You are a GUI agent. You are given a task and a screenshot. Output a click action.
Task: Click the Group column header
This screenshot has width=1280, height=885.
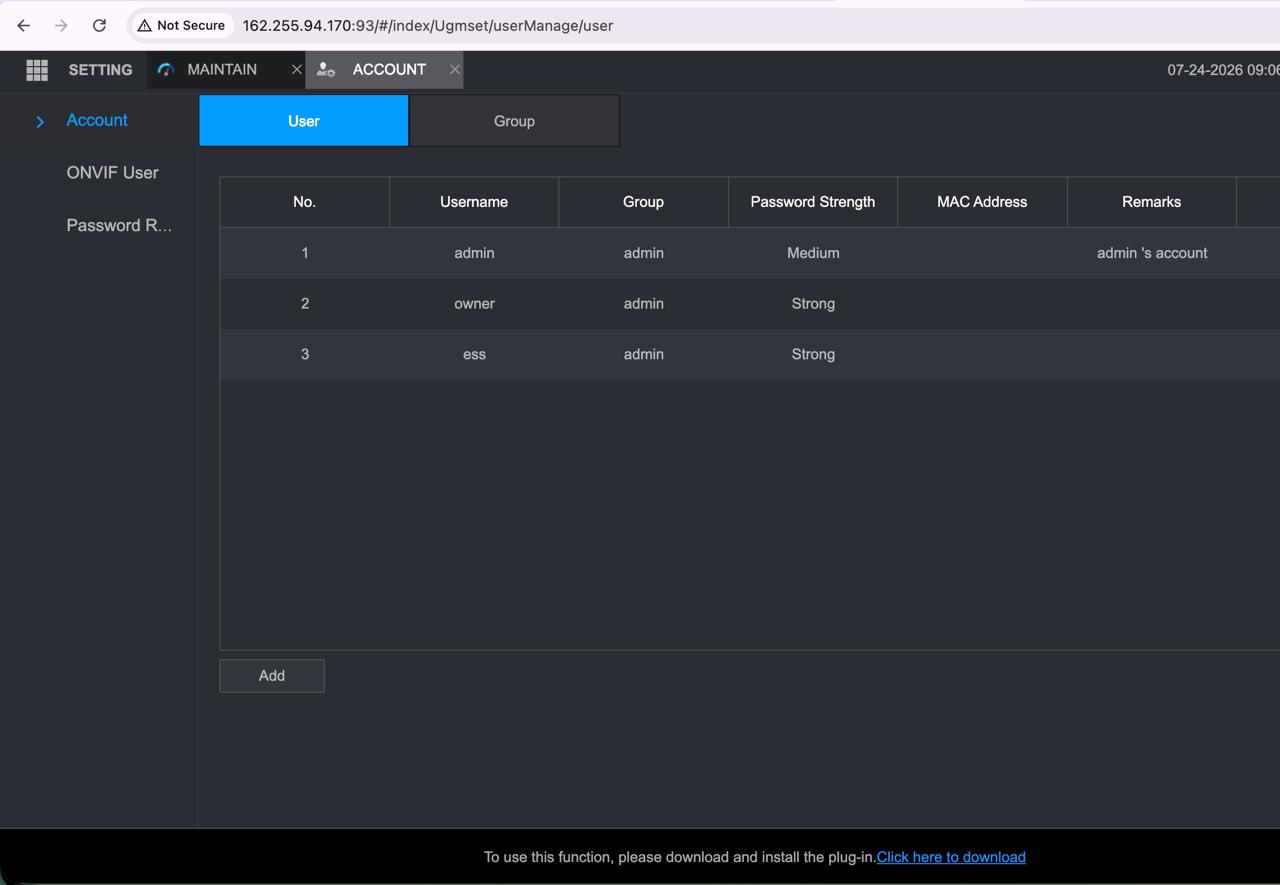click(643, 202)
